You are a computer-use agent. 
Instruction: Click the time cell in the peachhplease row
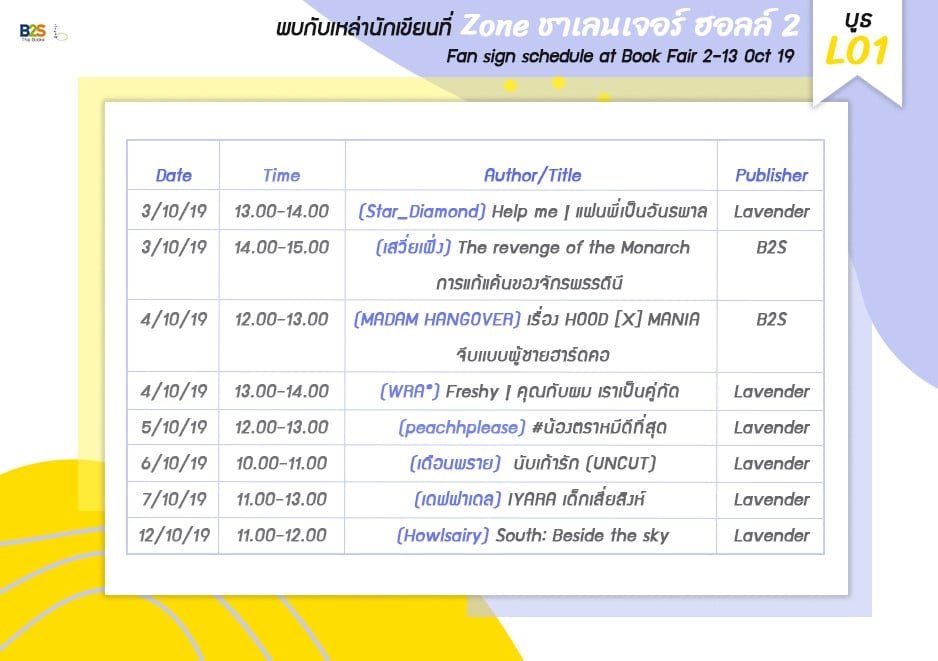click(281, 427)
